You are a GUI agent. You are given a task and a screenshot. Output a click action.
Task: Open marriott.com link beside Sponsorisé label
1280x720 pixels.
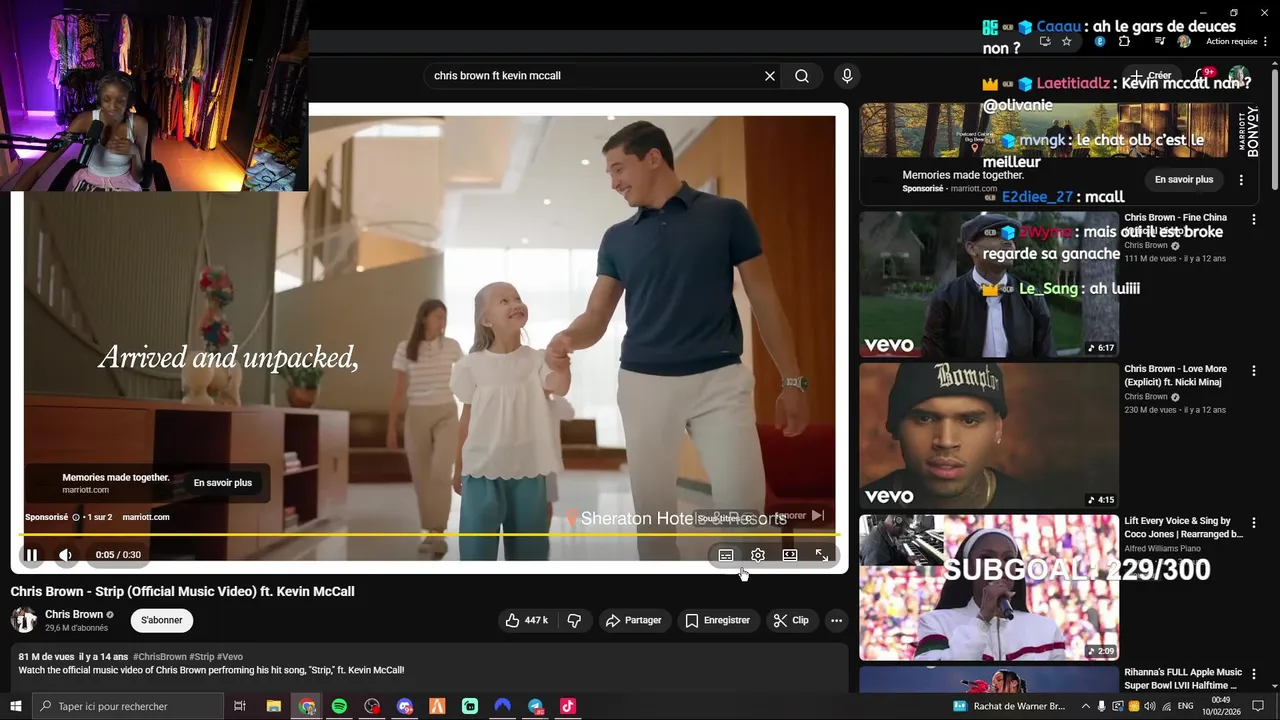tap(146, 517)
